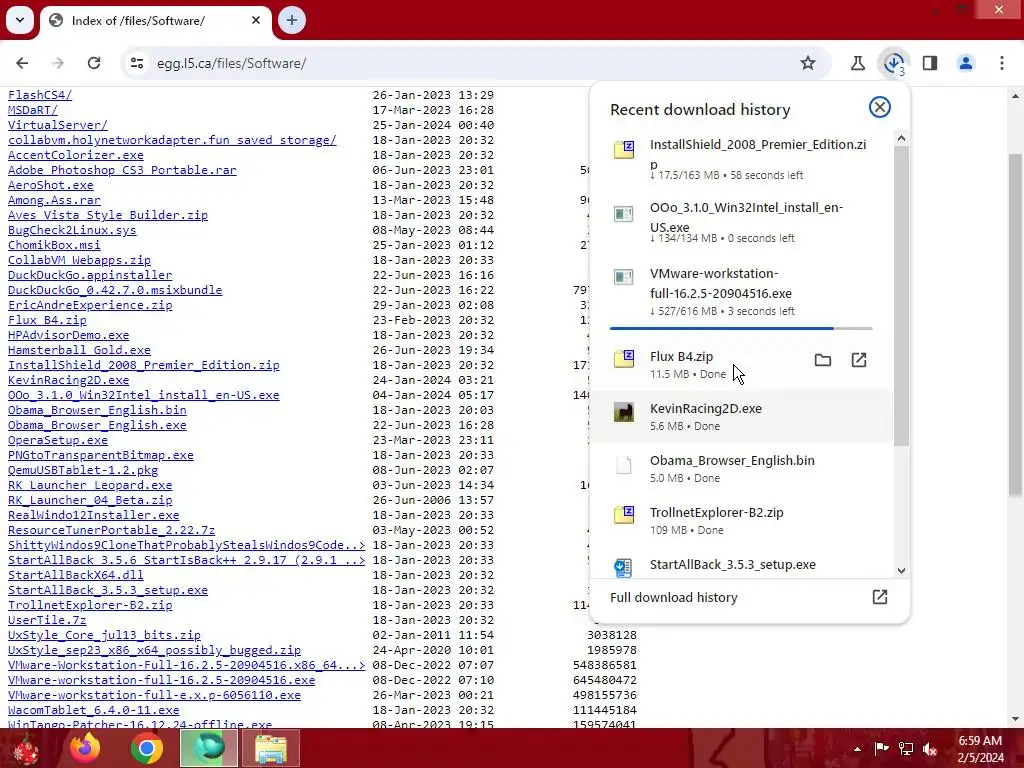1024x768 pixels.
Task: Click Full download history
Action: coord(673,597)
